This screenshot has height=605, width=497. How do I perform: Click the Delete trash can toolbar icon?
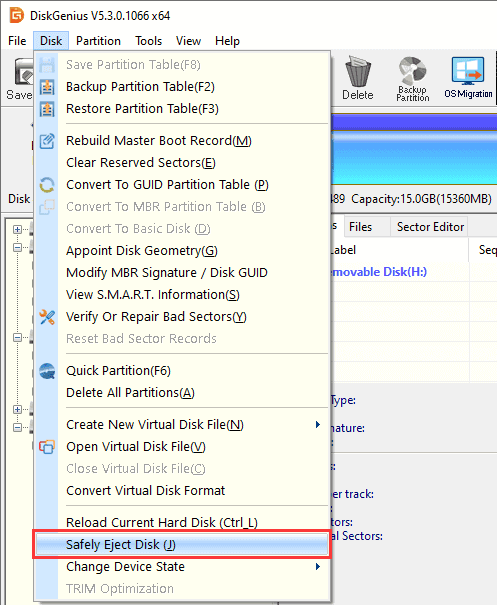tap(358, 71)
